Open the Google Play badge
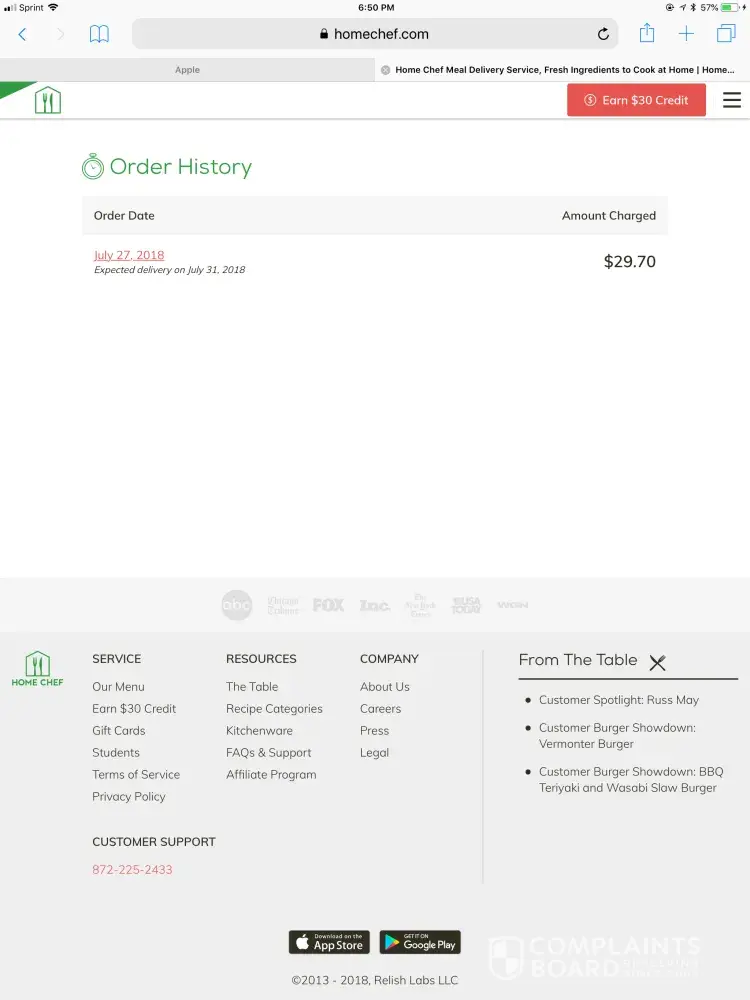 pyautogui.click(x=420, y=942)
